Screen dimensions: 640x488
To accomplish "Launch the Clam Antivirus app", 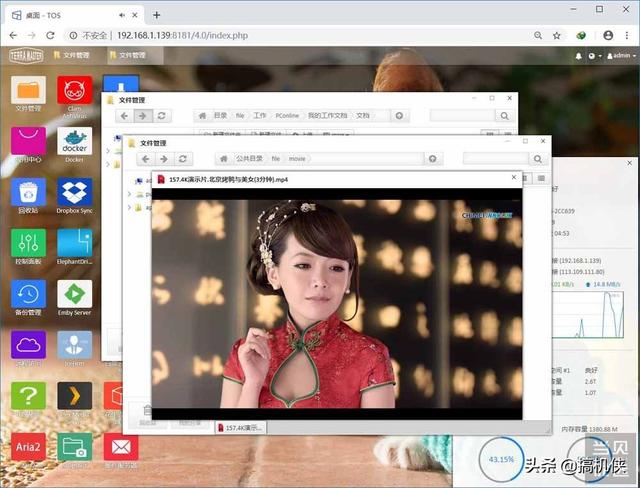I will pyautogui.click(x=75, y=90).
